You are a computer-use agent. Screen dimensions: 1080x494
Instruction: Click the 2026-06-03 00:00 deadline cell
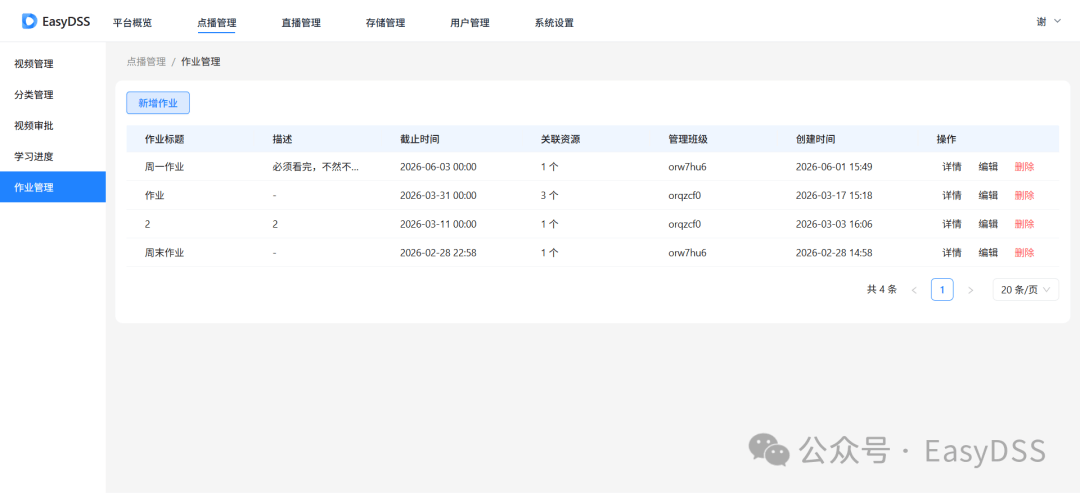pos(439,167)
